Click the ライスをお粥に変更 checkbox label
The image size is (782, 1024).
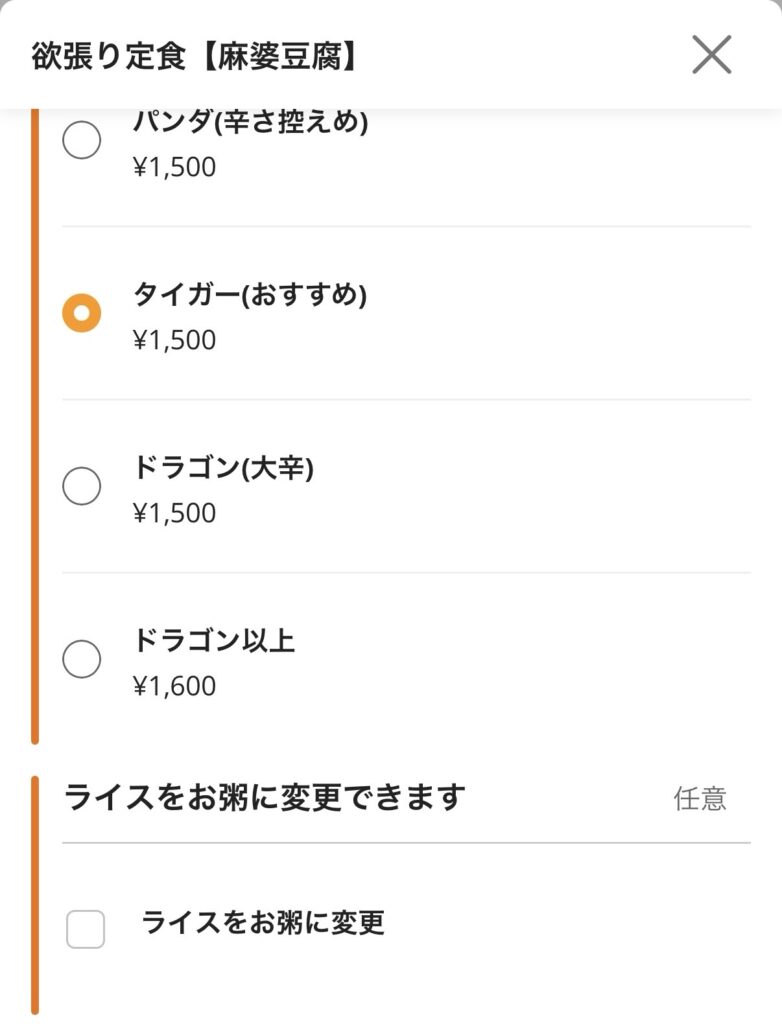pos(263,922)
